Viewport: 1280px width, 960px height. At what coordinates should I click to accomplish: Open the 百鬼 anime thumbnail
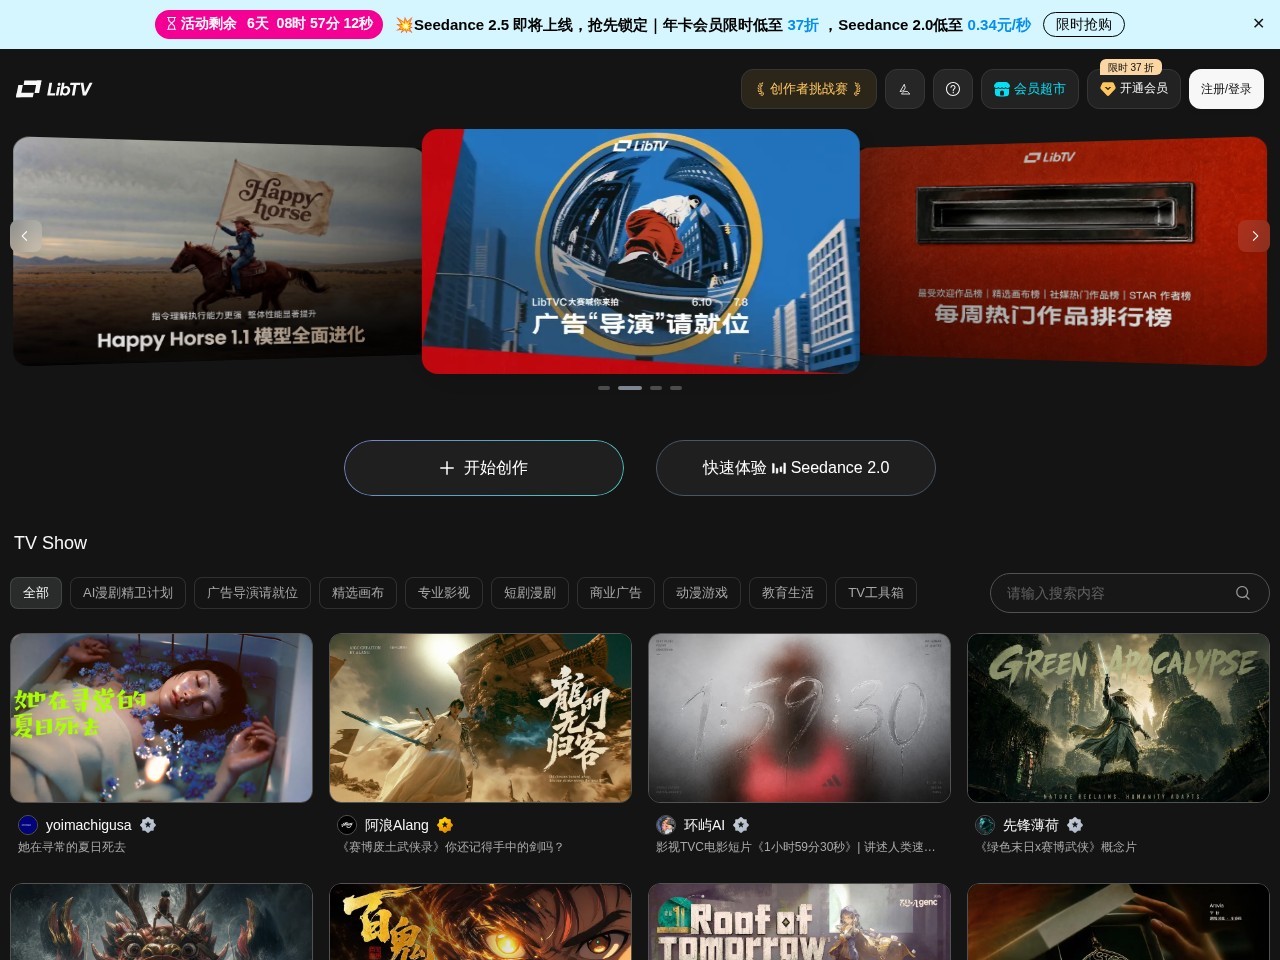[480, 921]
